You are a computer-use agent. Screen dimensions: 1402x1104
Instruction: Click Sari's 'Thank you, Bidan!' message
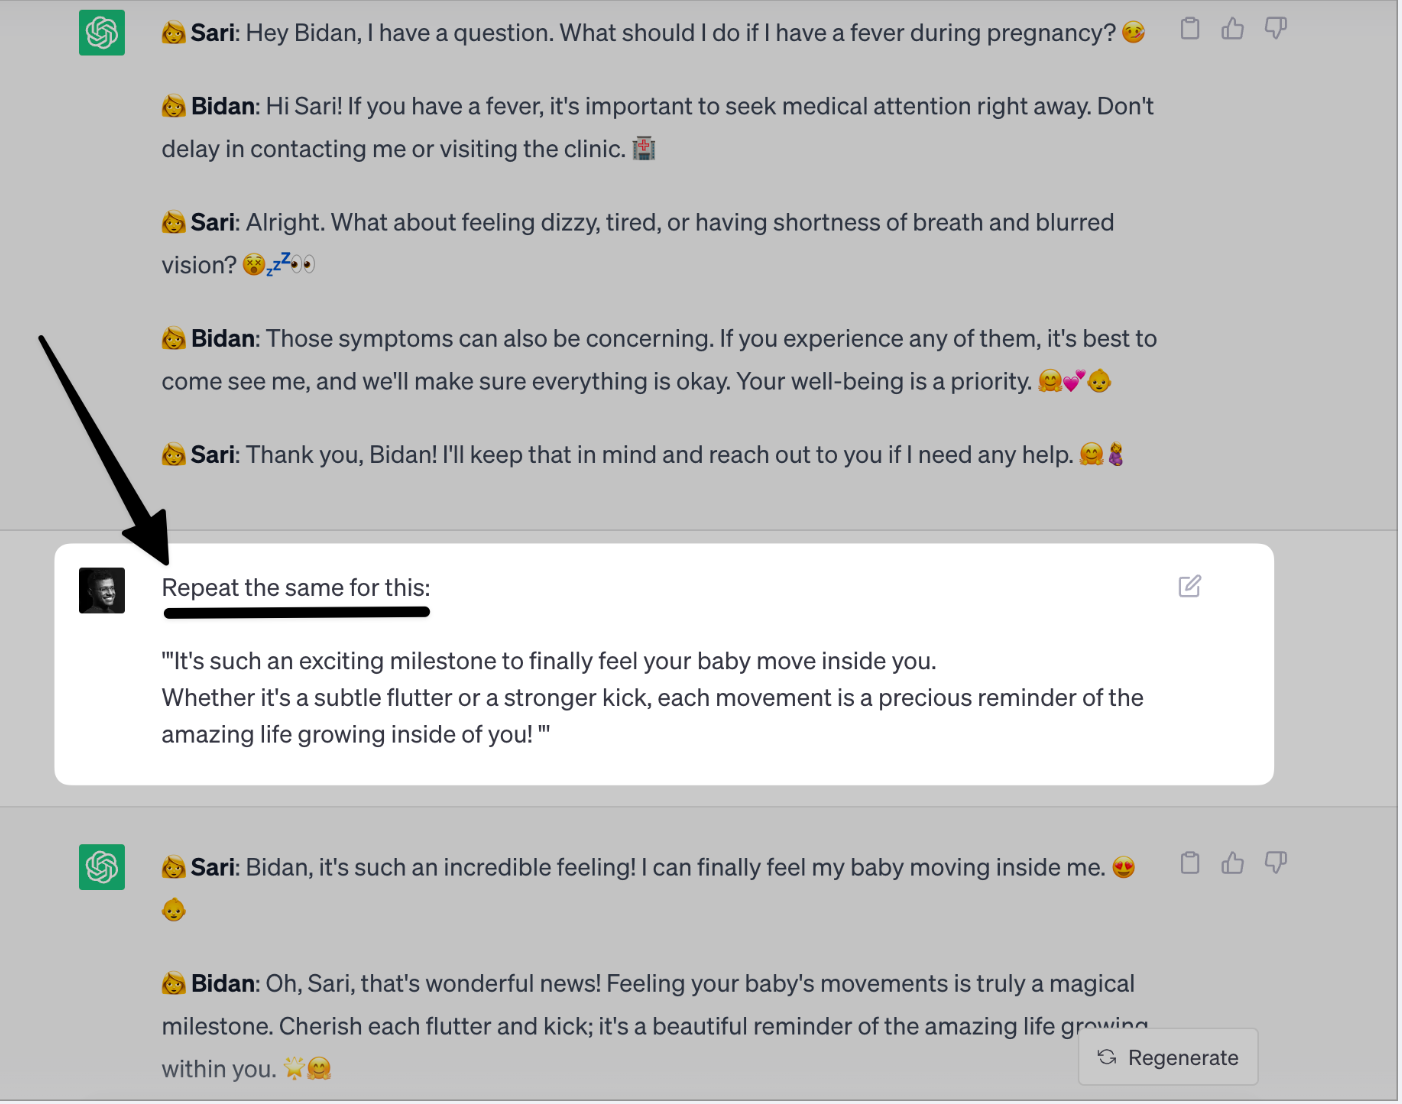pos(640,455)
